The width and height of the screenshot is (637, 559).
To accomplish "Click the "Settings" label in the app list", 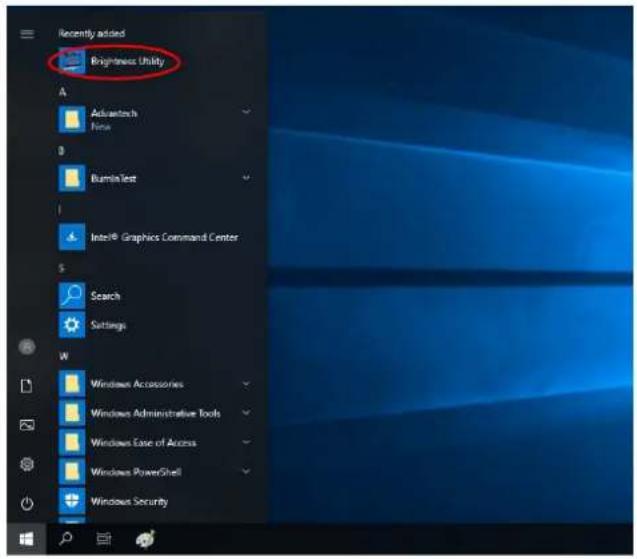I will point(108,325).
